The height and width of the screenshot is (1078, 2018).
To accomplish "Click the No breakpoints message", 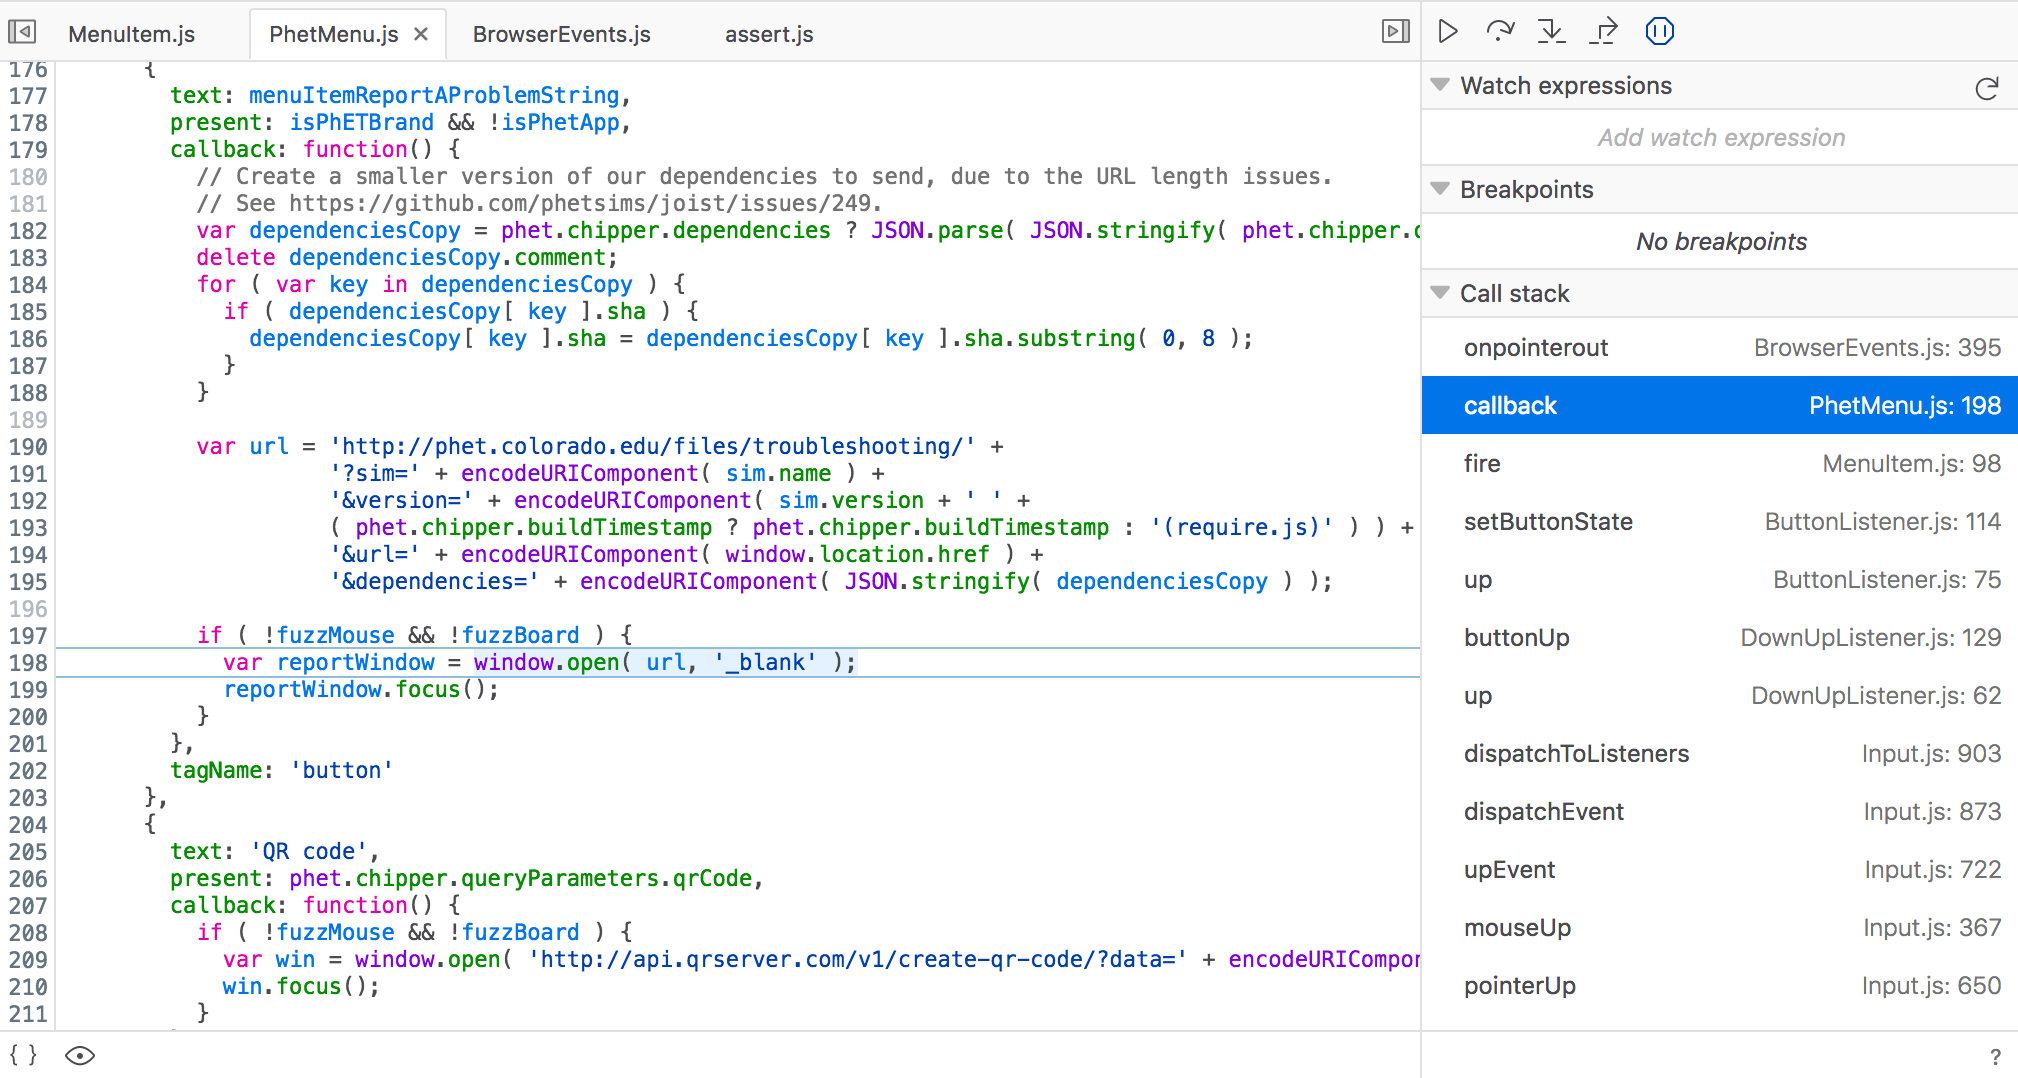I will (x=1721, y=241).
